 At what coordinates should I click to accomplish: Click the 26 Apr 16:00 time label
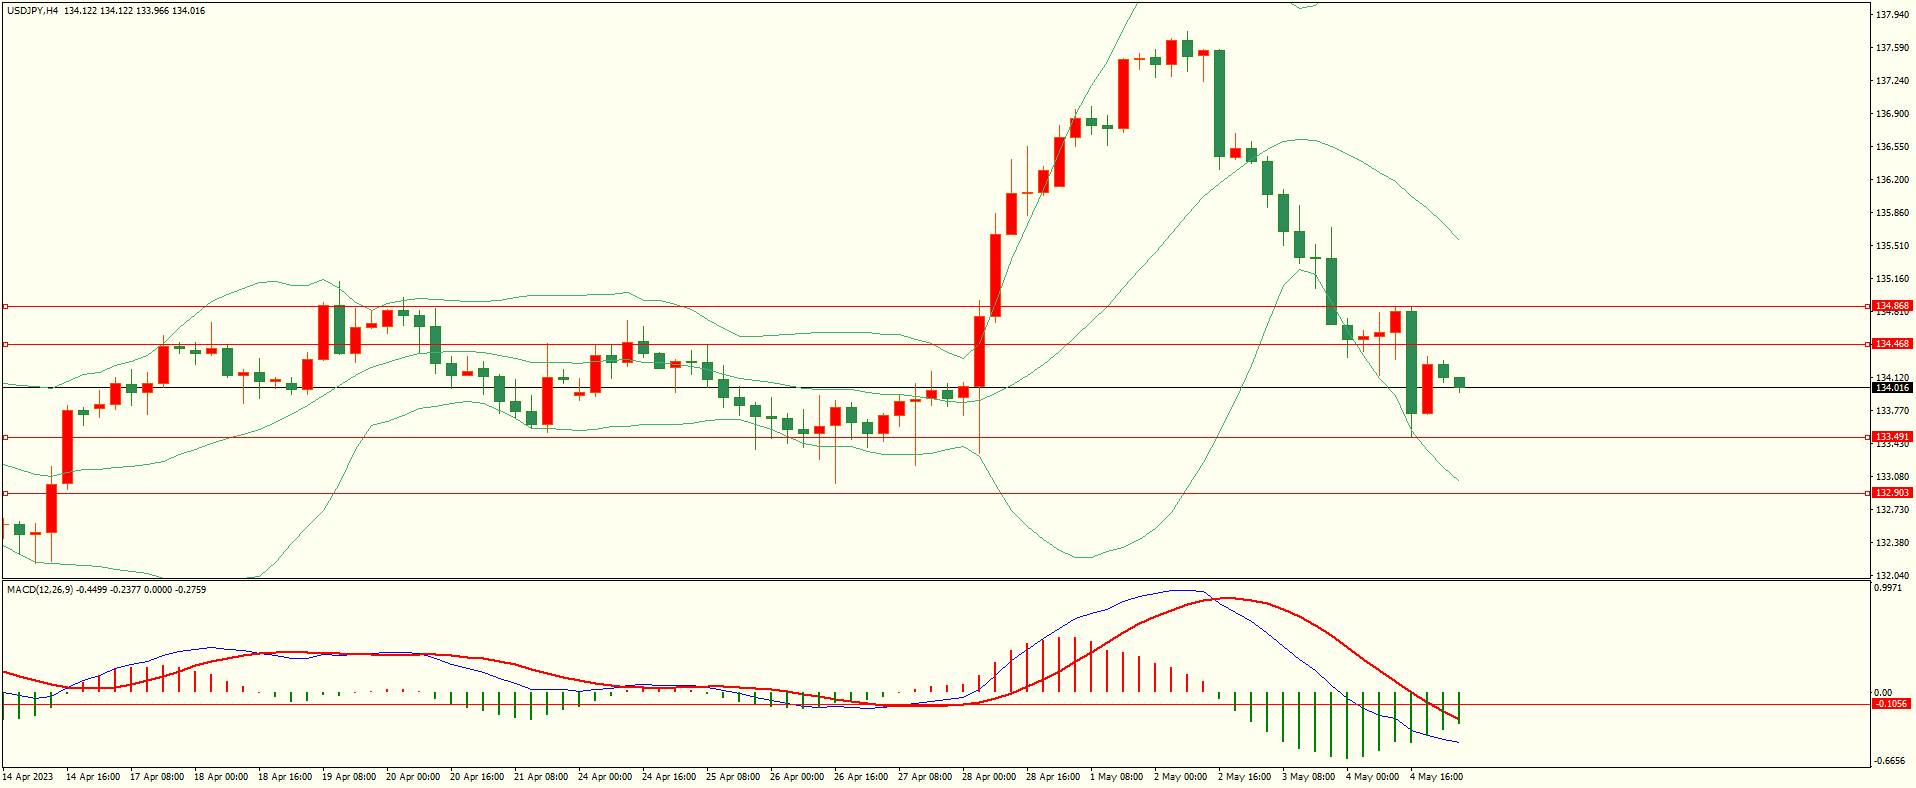click(x=861, y=777)
